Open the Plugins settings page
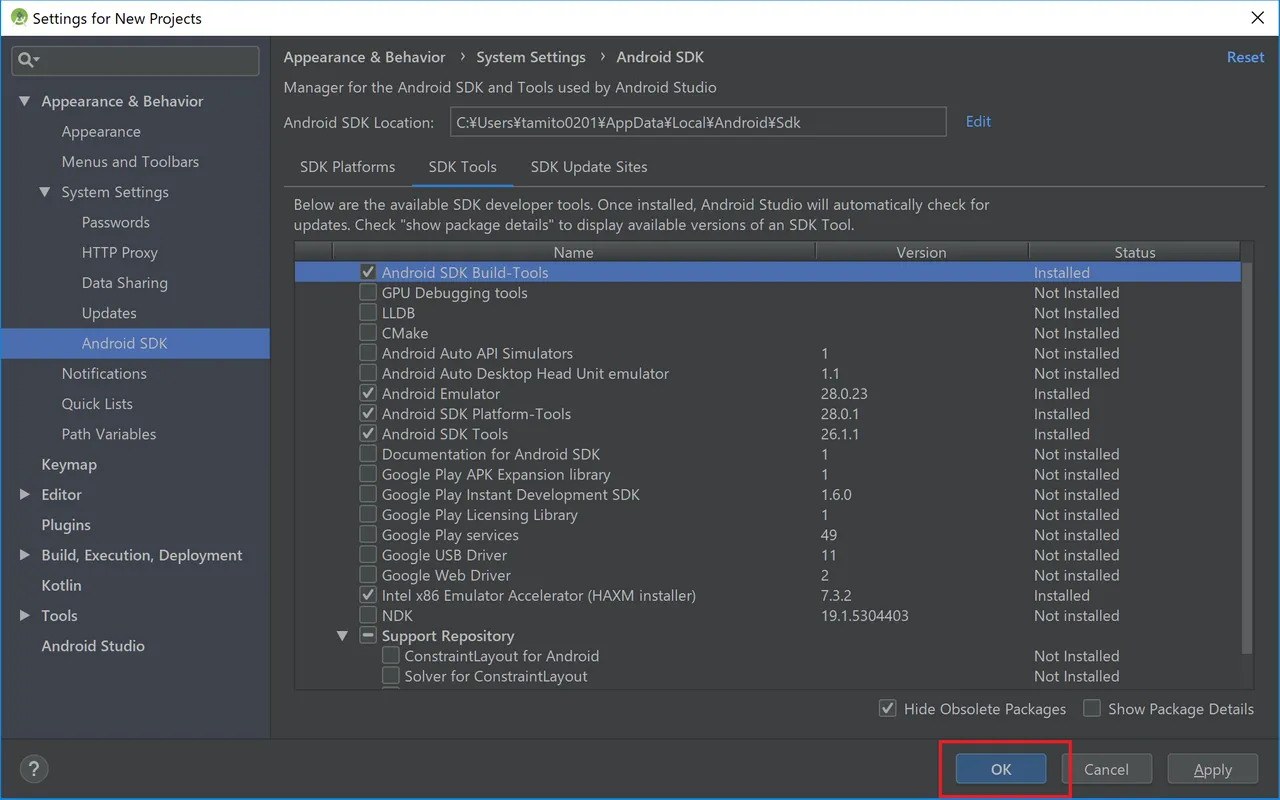The height and width of the screenshot is (800, 1280). tap(66, 525)
